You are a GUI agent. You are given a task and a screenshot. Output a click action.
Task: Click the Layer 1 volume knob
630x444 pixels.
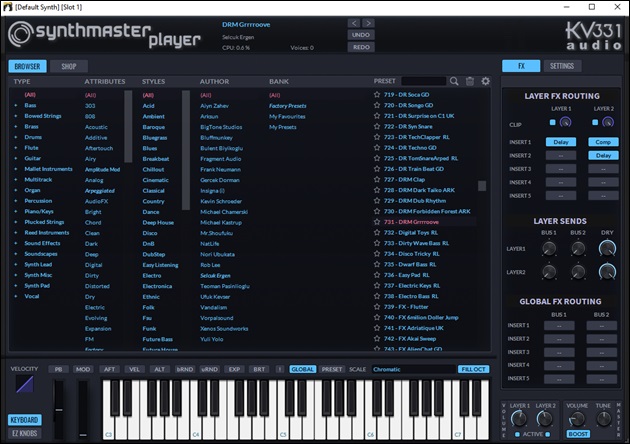519,419
